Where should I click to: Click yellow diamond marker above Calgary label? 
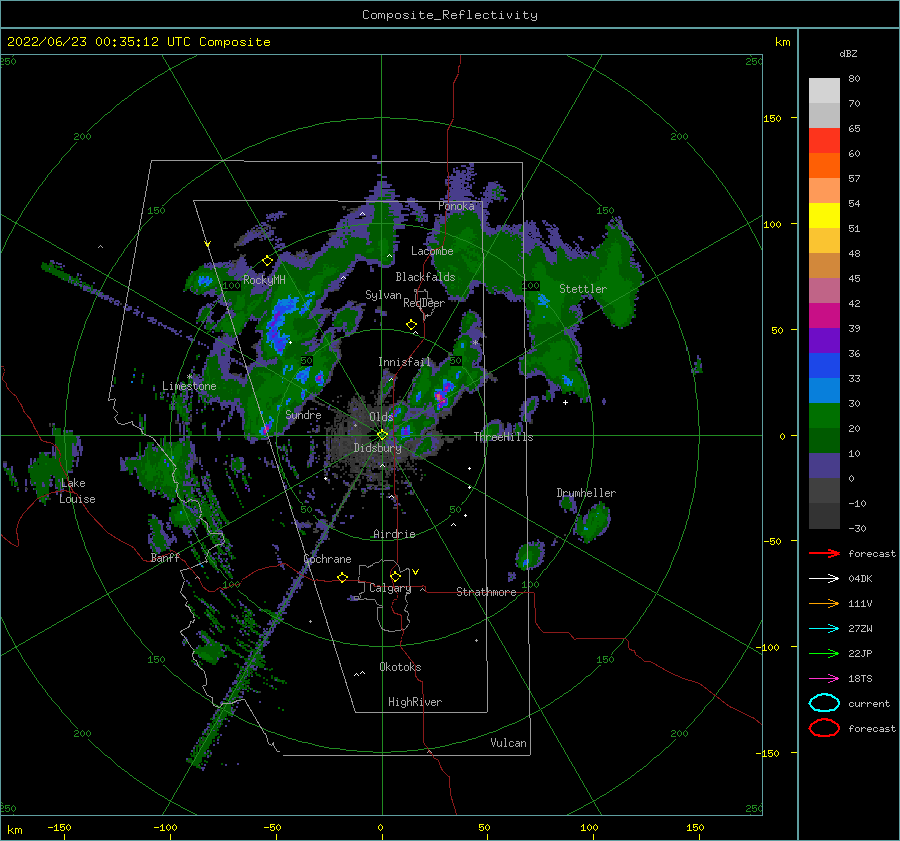[395, 576]
